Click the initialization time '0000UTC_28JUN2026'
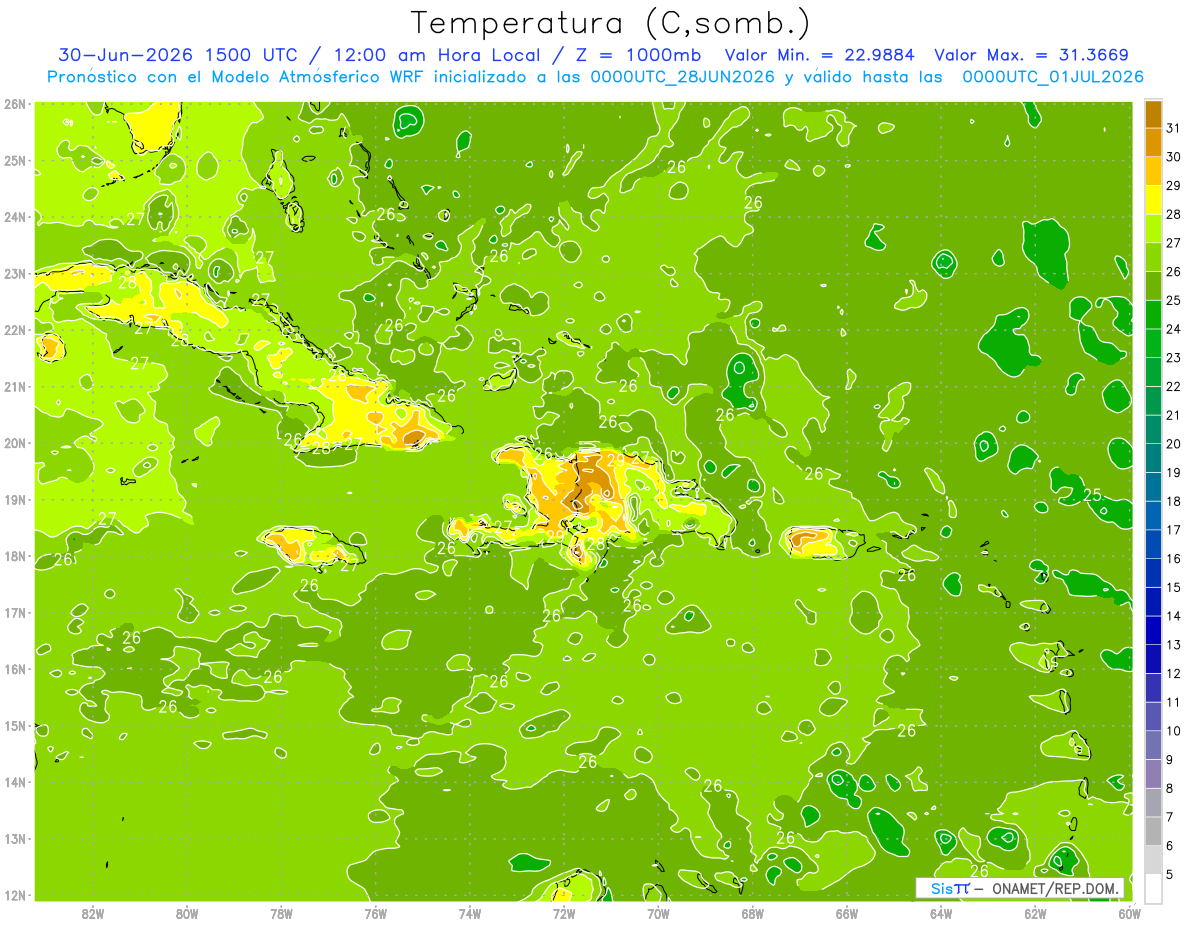The image size is (1200, 927). click(682, 77)
